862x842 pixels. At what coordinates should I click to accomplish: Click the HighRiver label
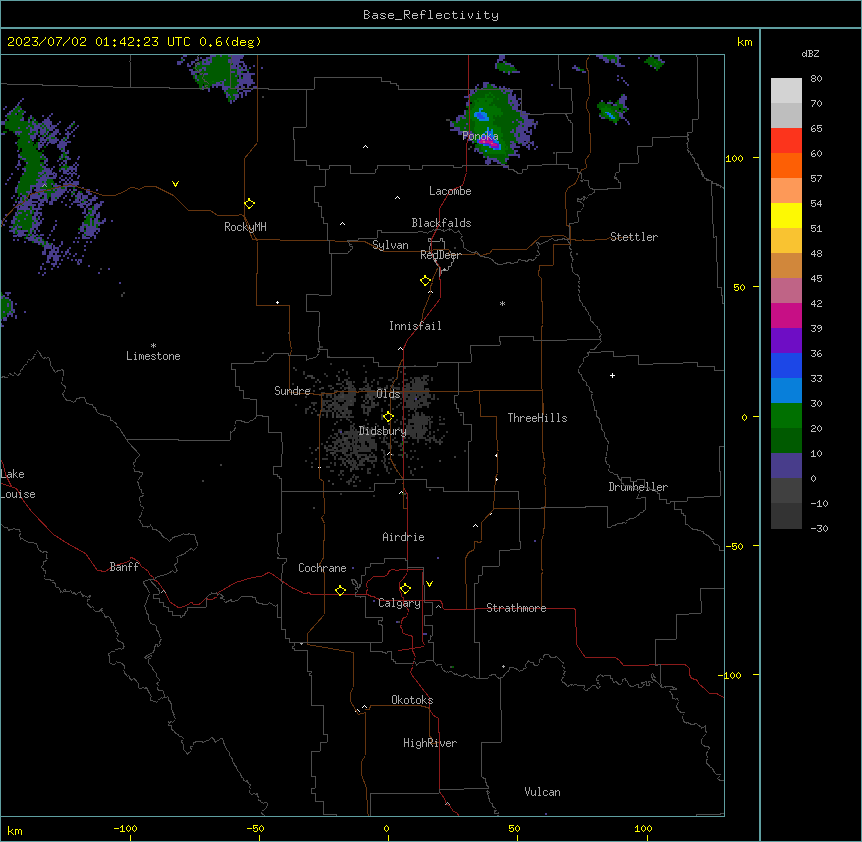[x=430, y=743]
